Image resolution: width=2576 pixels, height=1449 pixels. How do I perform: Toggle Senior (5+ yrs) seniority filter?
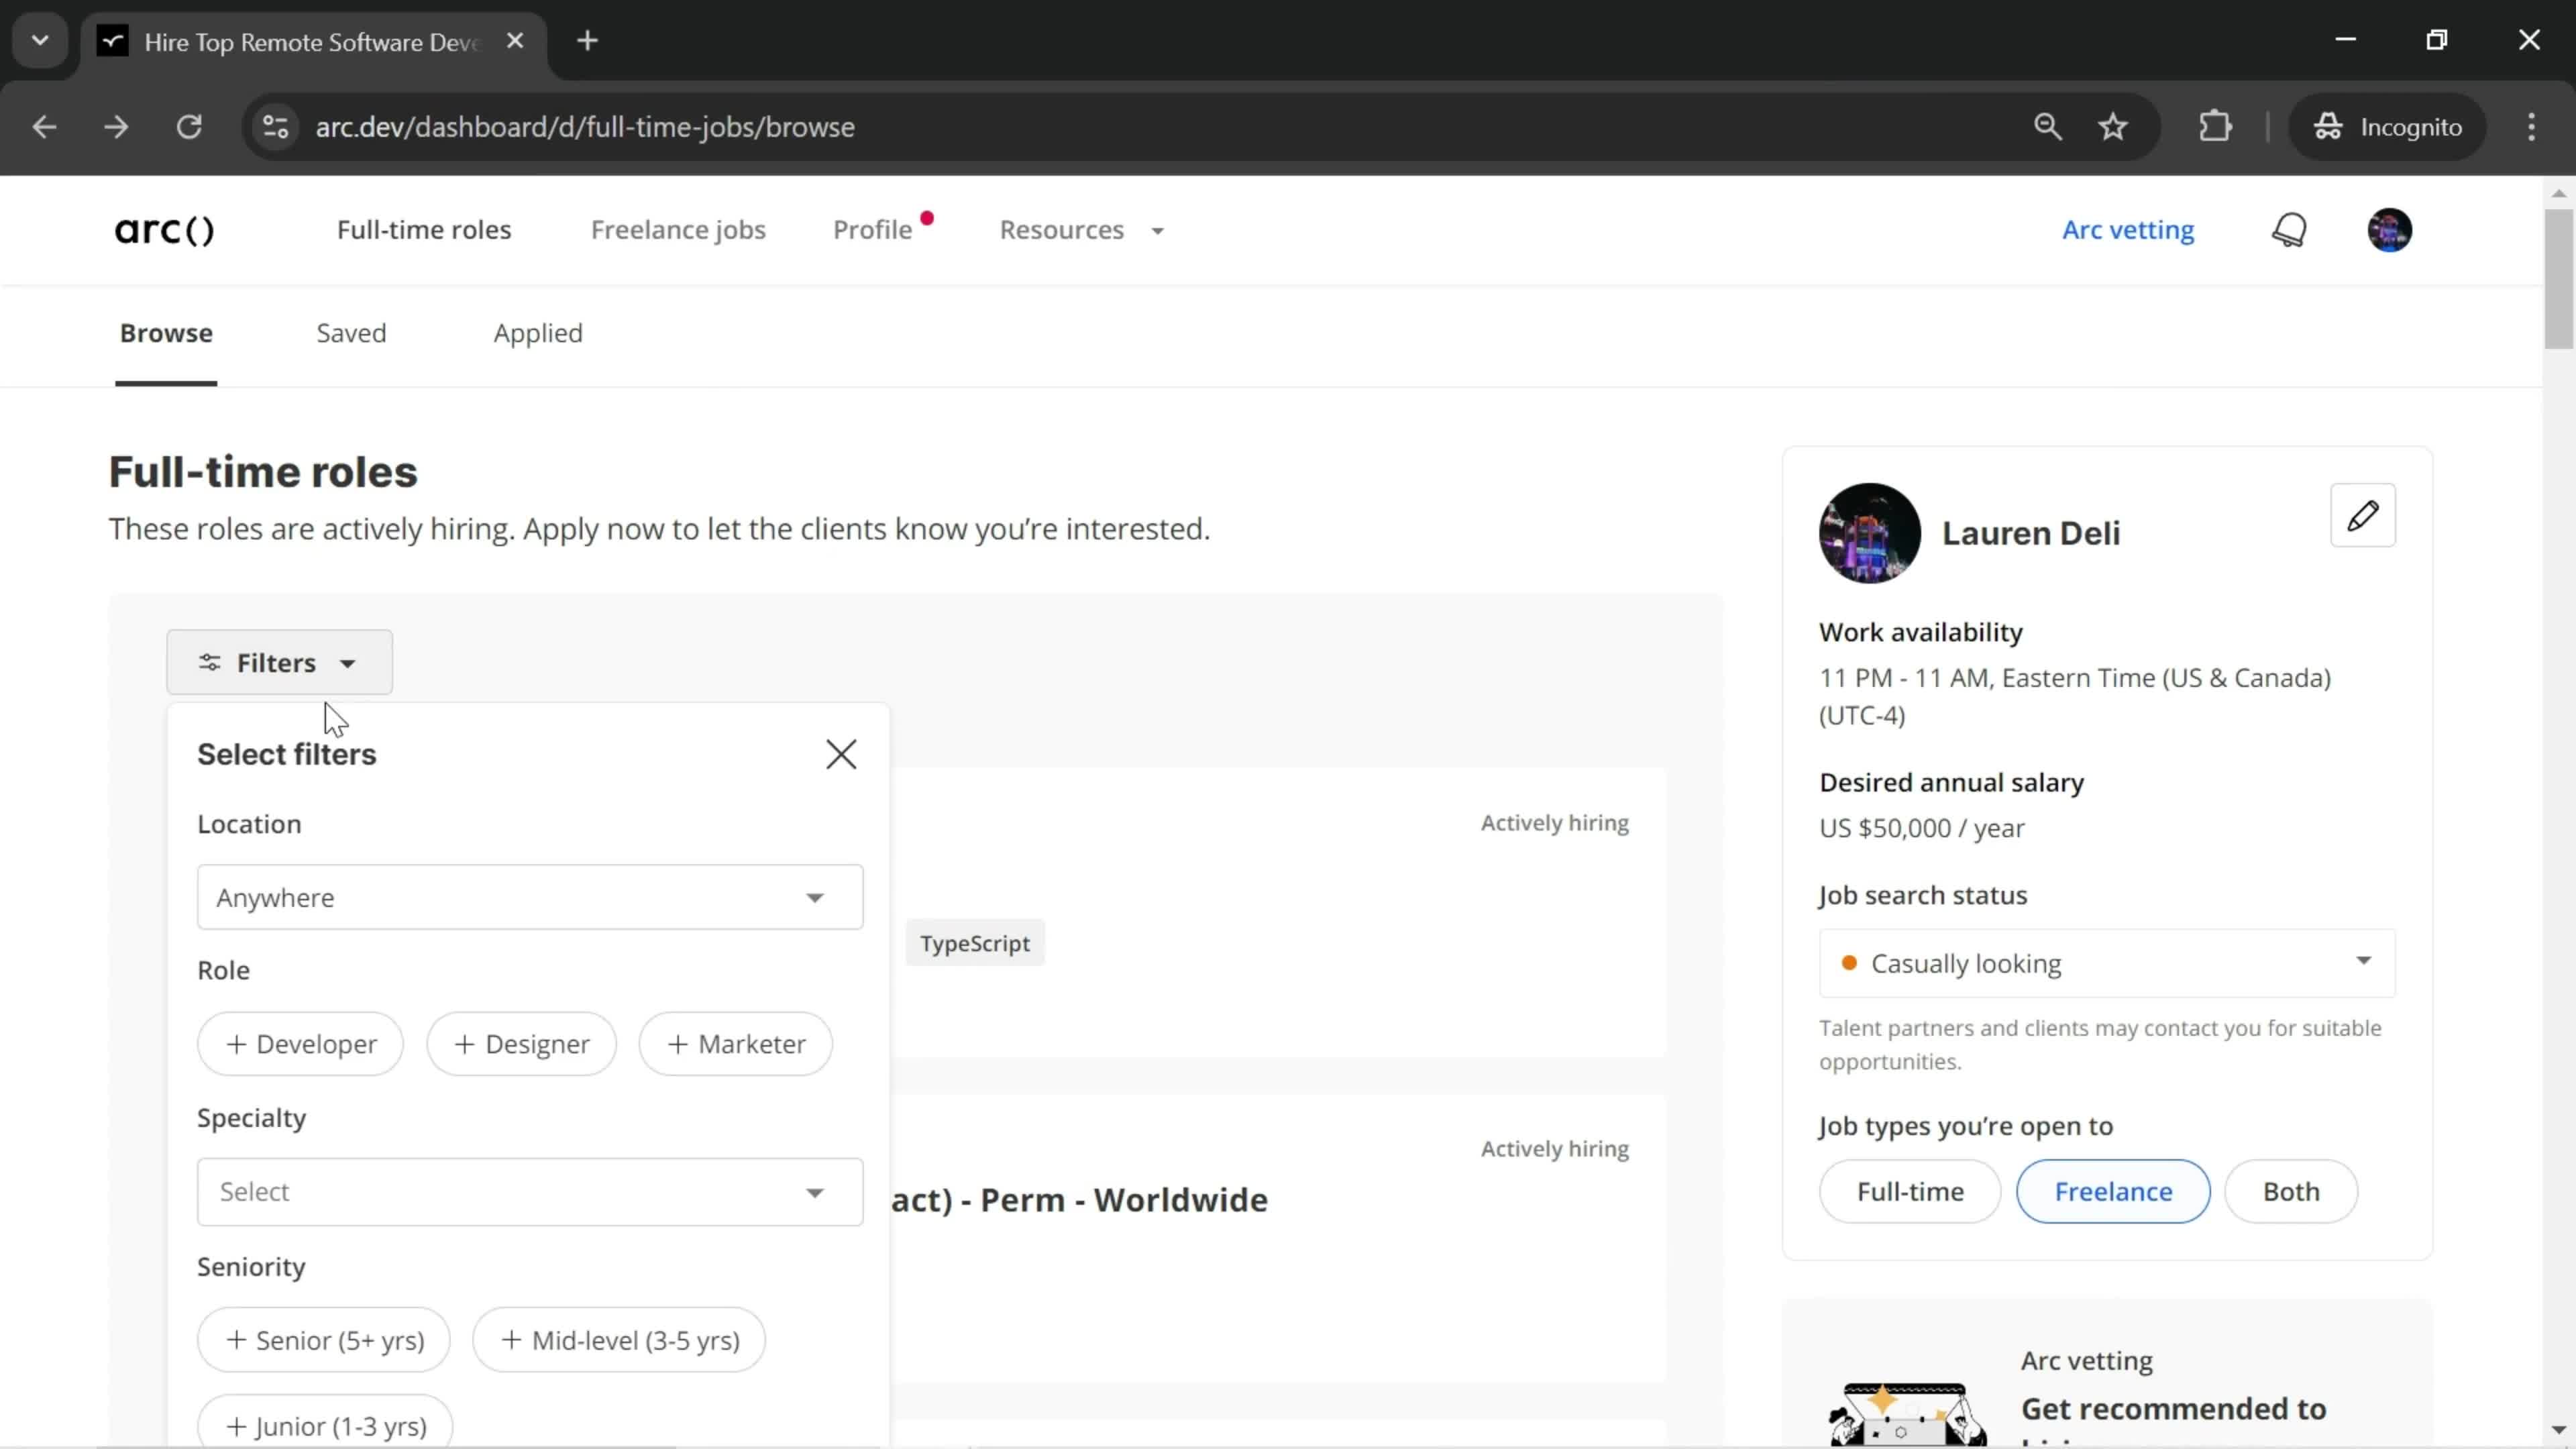click(324, 1340)
